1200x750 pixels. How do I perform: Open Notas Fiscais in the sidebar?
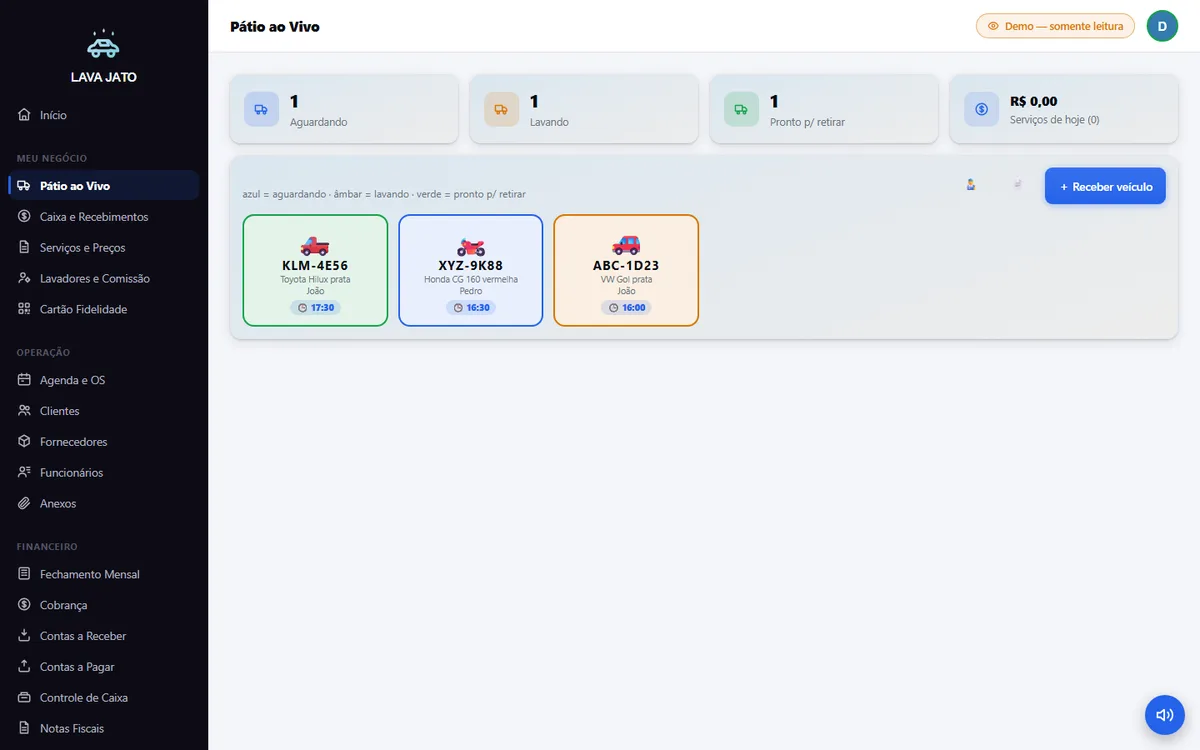(104, 729)
